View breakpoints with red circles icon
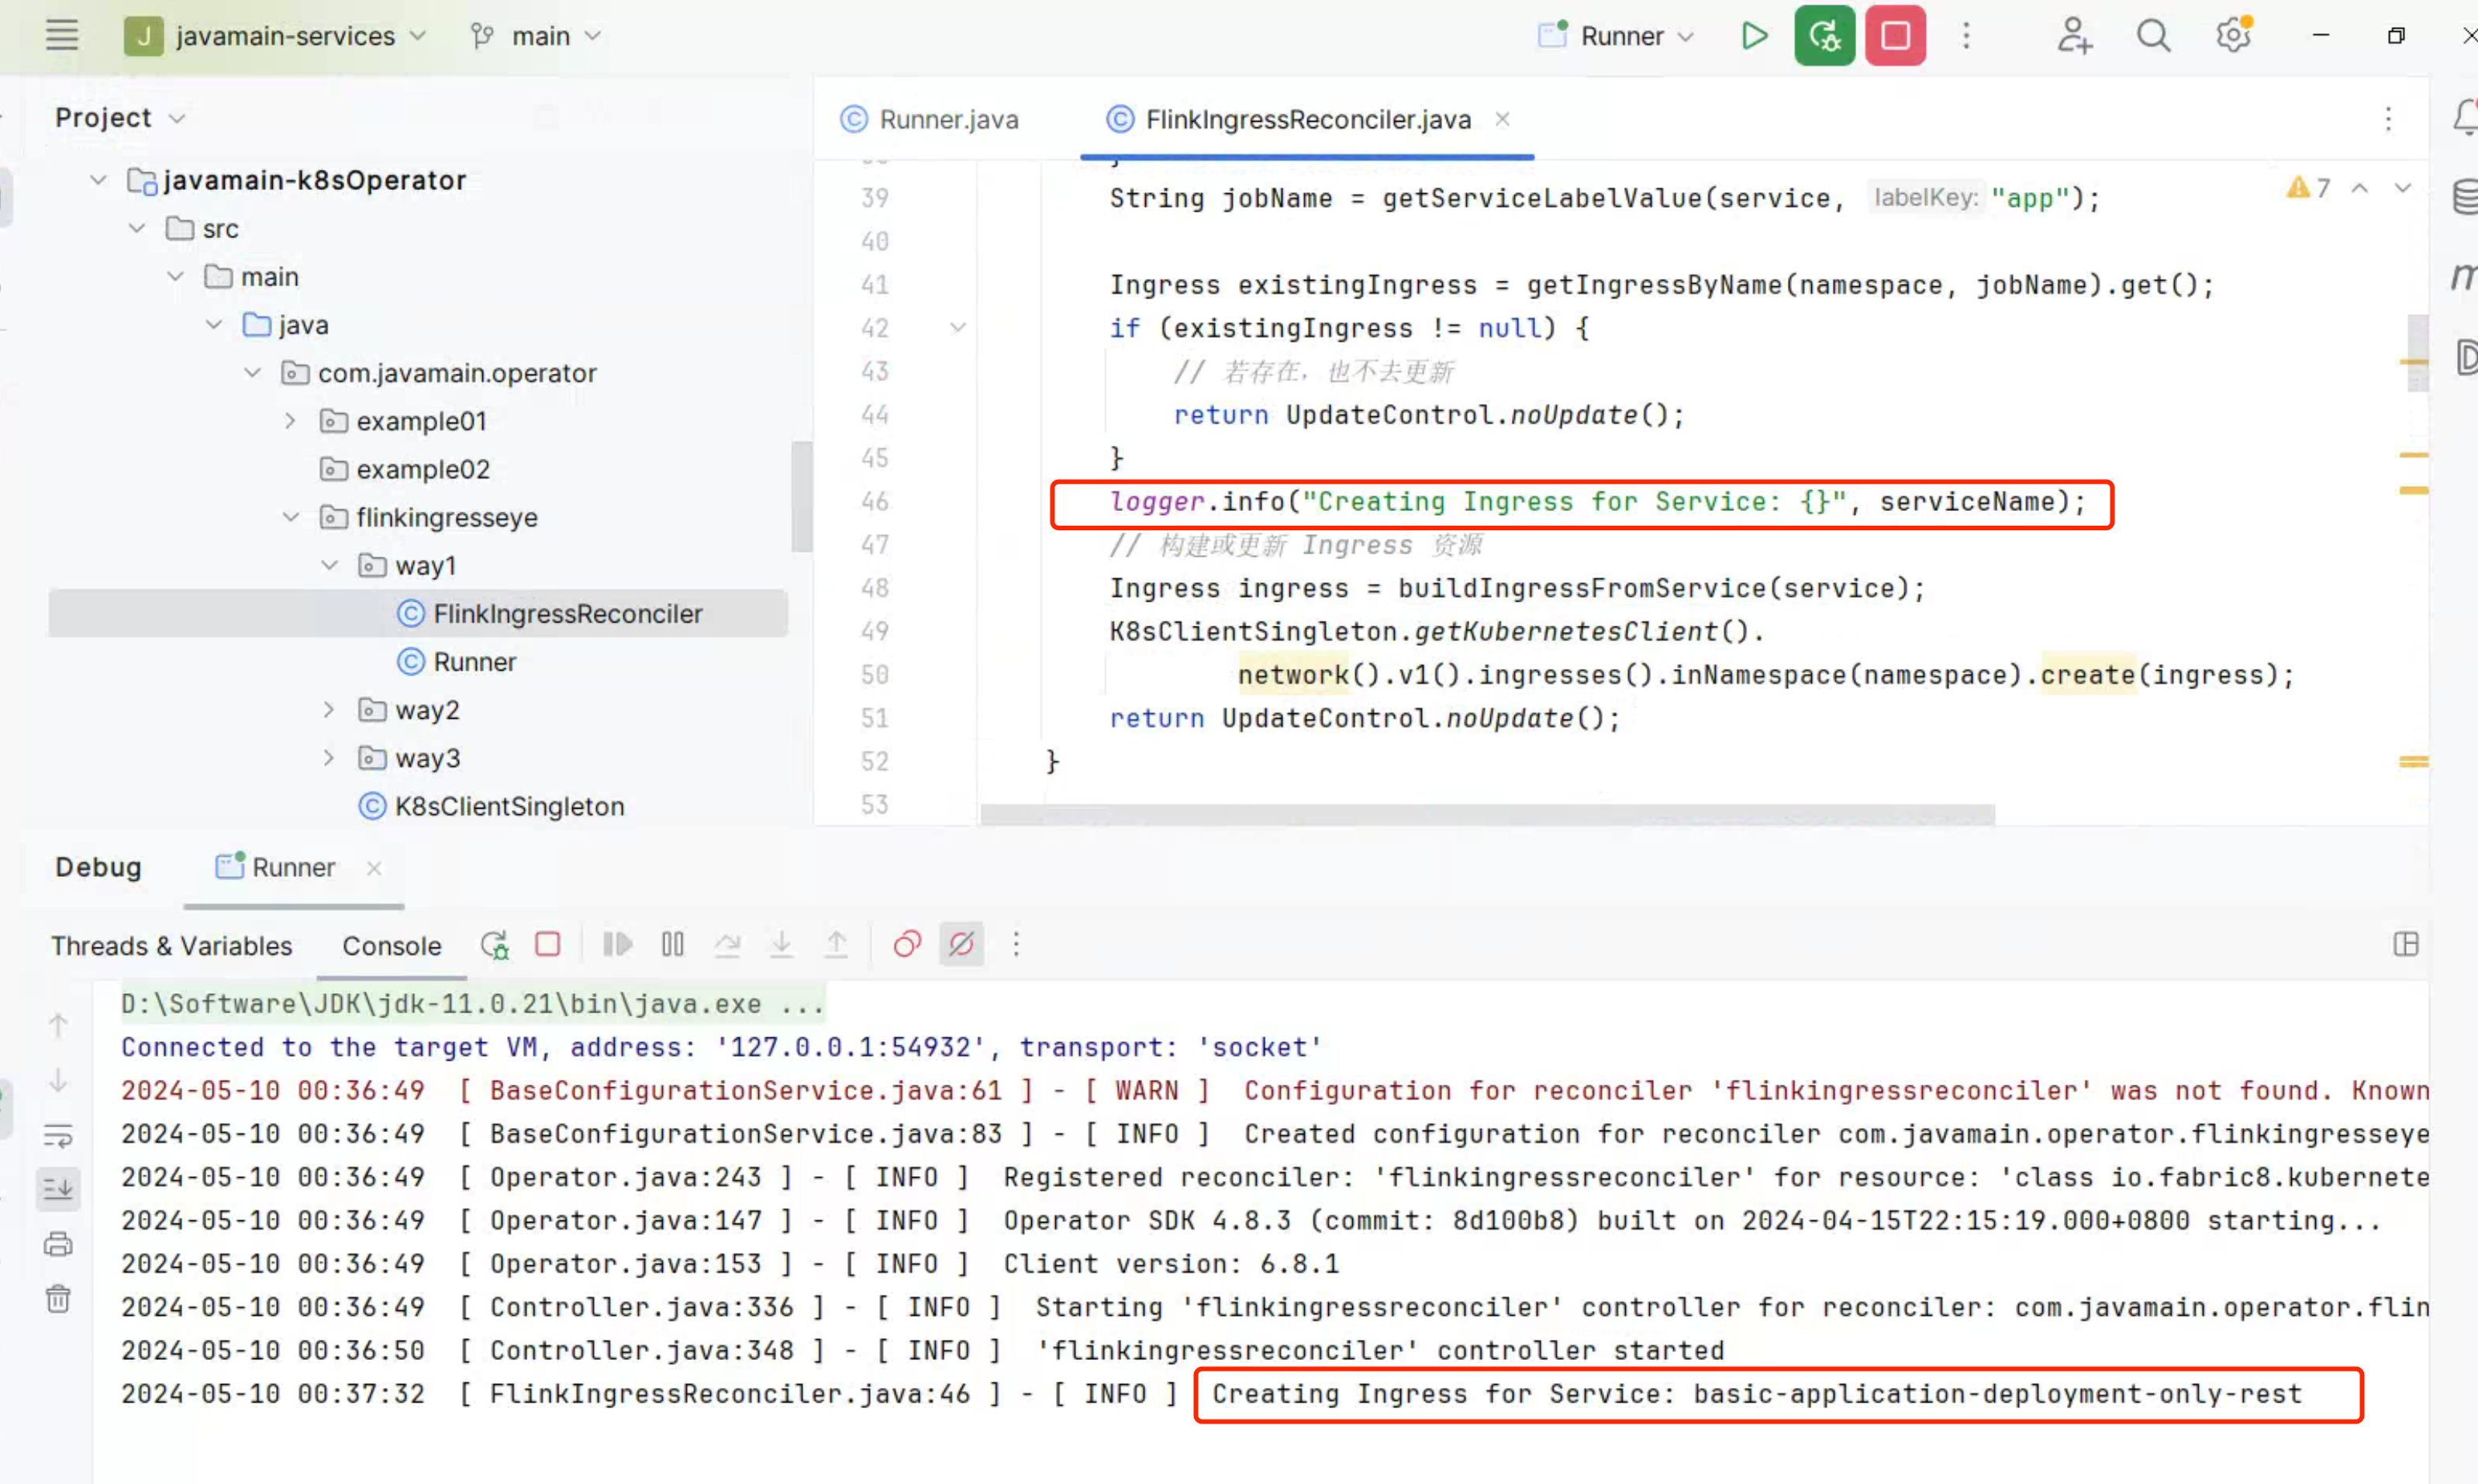 907,945
